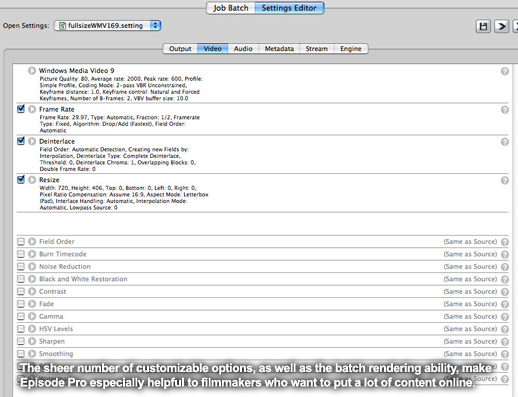Go to the Stream tab
The image size is (518, 397).
click(316, 49)
